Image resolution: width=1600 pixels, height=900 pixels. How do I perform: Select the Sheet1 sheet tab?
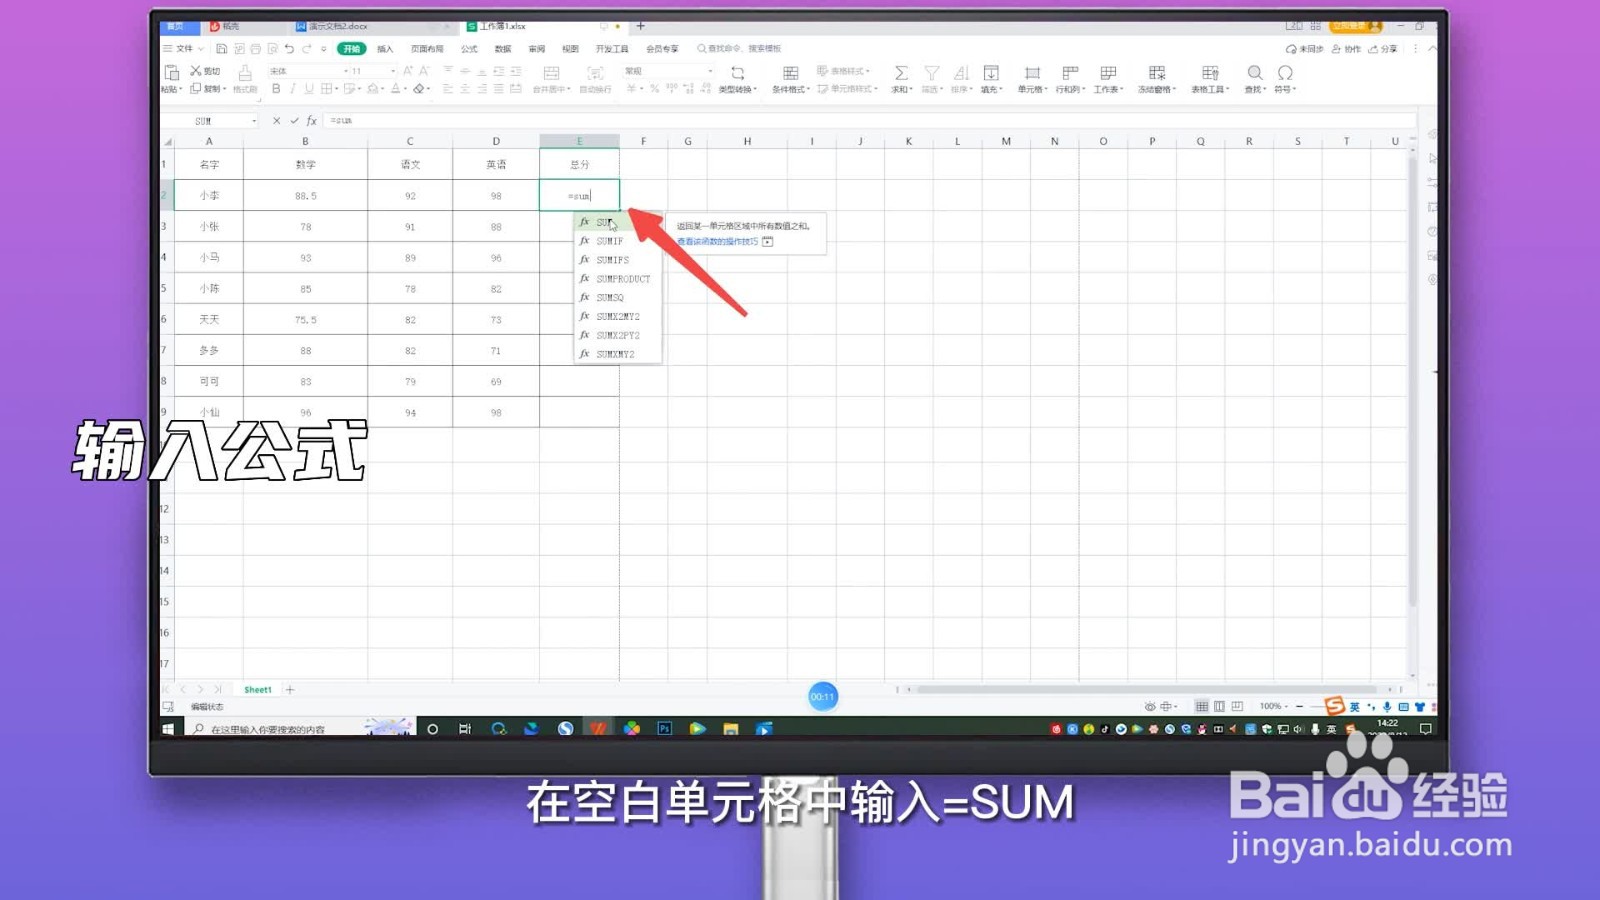258,690
